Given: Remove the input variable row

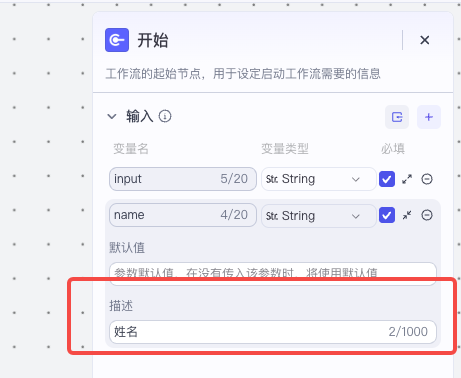Looking at the screenshot, I should 427,179.
